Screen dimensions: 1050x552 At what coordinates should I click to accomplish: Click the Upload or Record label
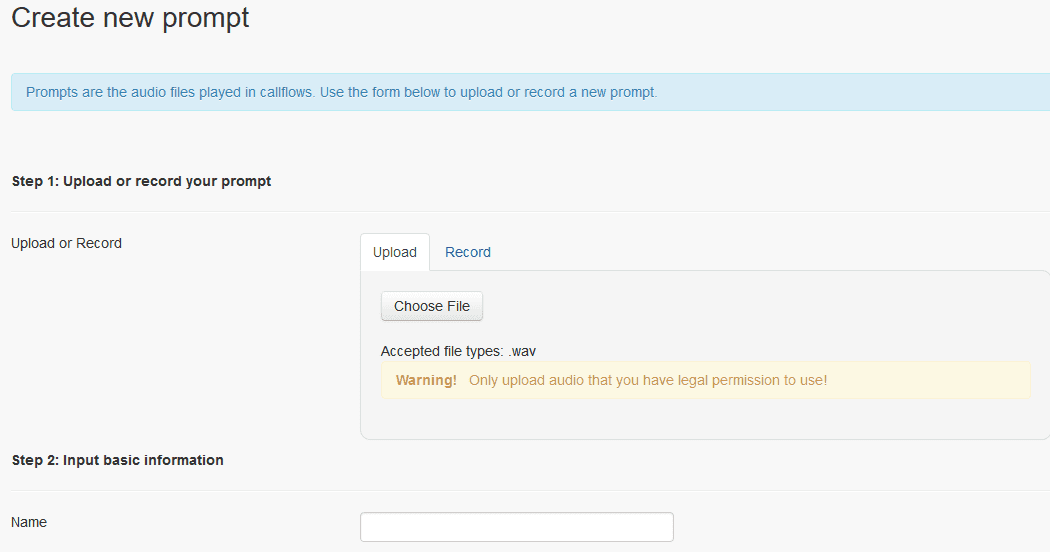[66, 243]
